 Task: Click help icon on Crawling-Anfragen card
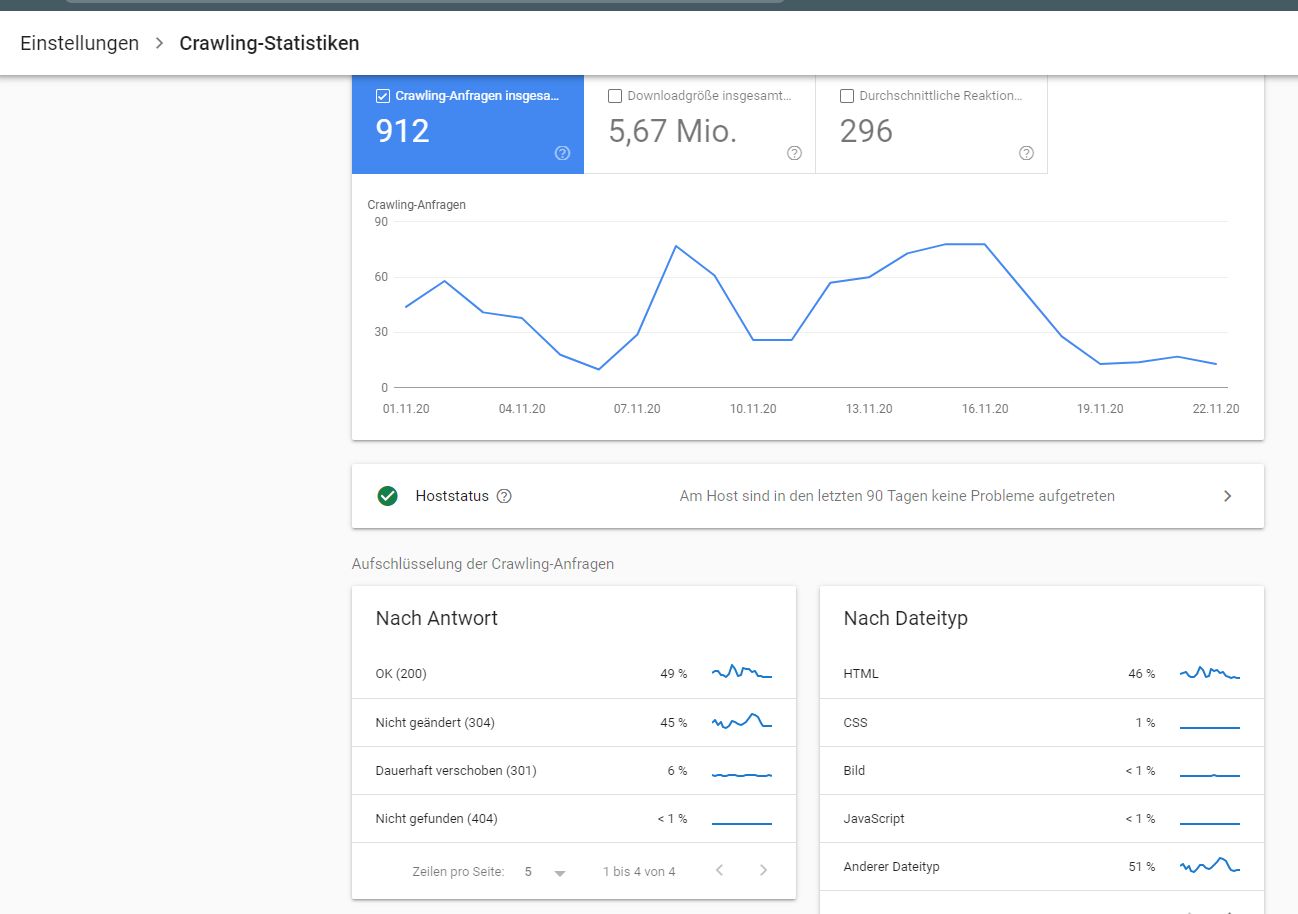point(562,153)
